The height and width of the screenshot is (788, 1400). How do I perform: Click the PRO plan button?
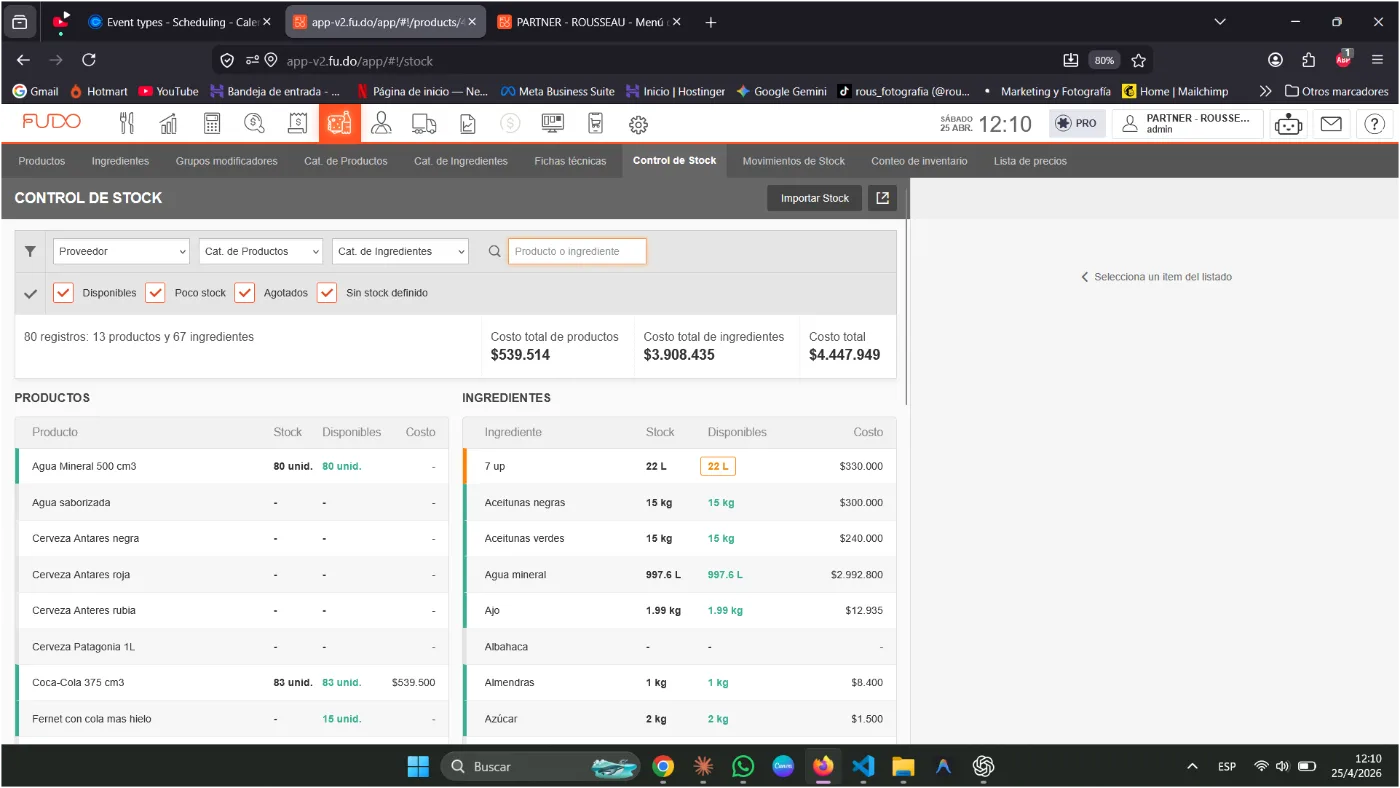point(1077,124)
